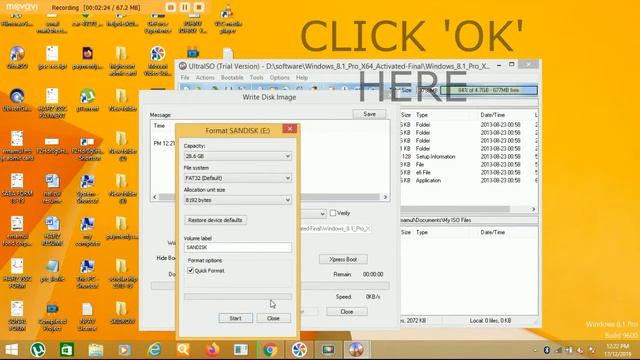Open the Options menu in UltraISO
640x360 pixels.
click(x=280, y=78)
